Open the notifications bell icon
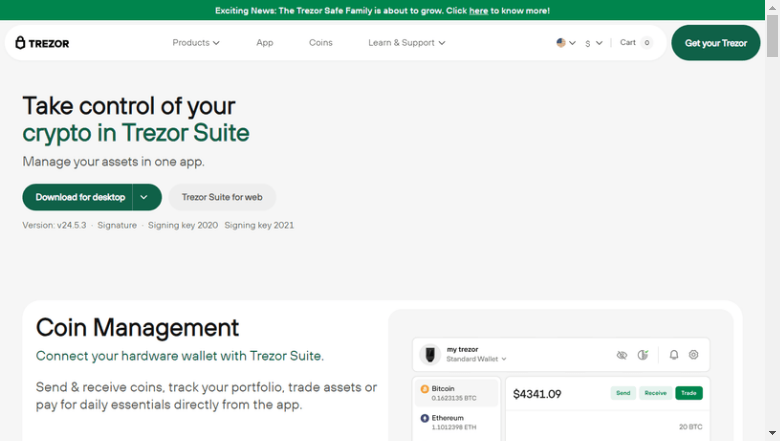The image size is (780, 441). [674, 354]
